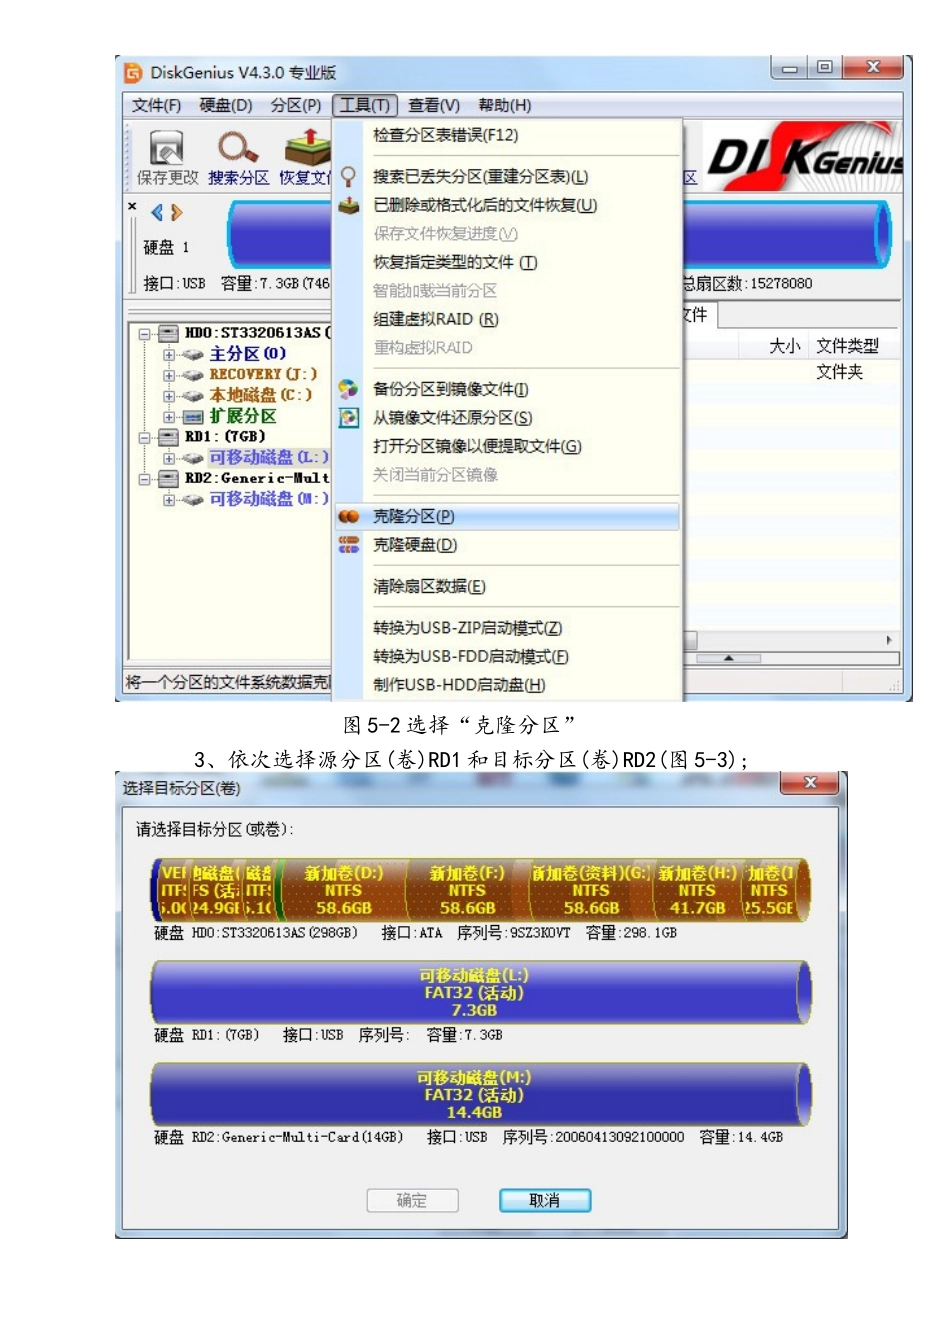Choose 克隆分区(P) menu entry

pyautogui.click(x=509, y=517)
